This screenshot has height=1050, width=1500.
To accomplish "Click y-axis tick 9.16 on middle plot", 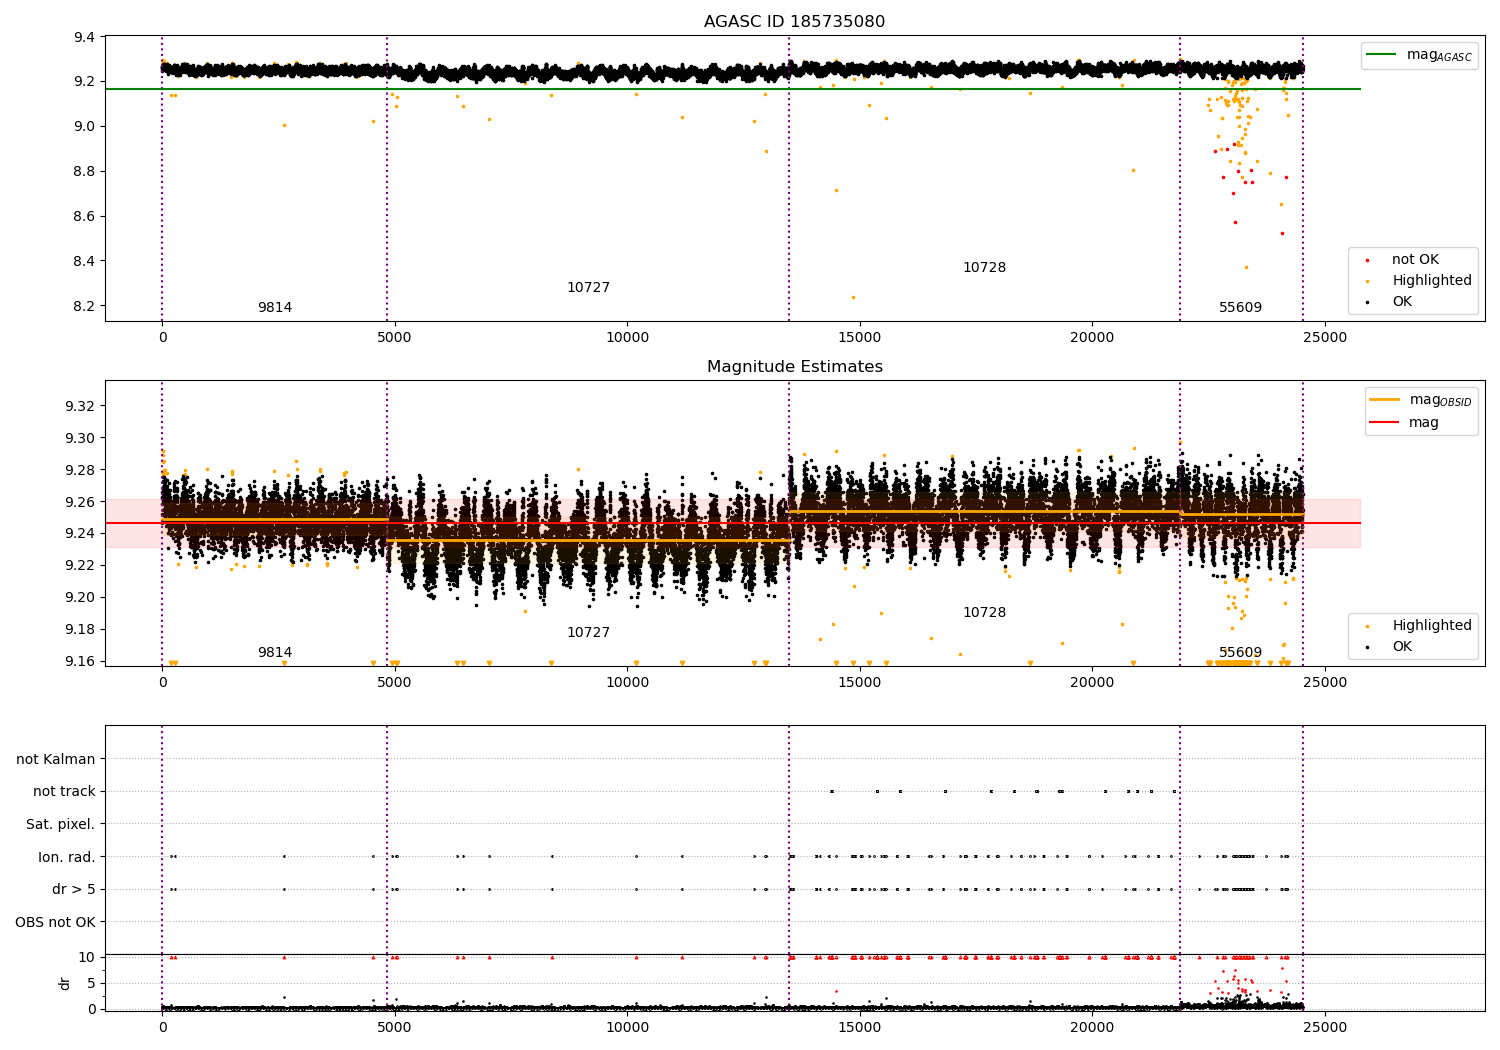I will coord(80,662).
